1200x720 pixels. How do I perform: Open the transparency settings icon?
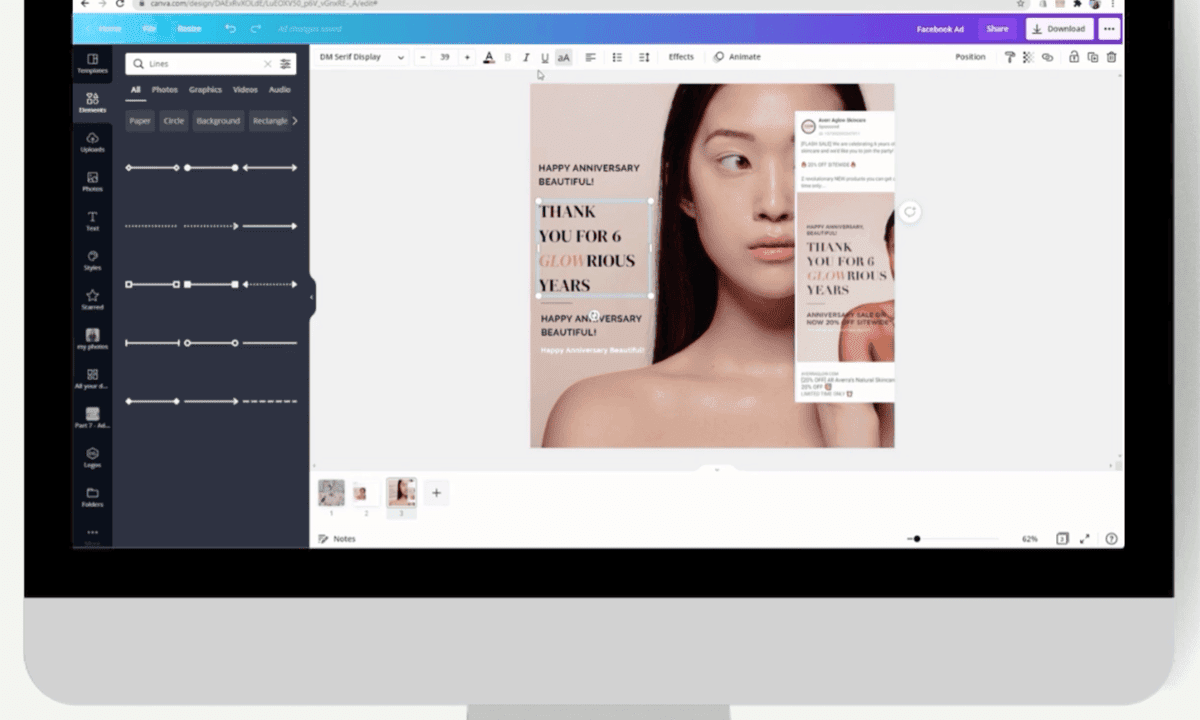click(x=1027, y=57)
